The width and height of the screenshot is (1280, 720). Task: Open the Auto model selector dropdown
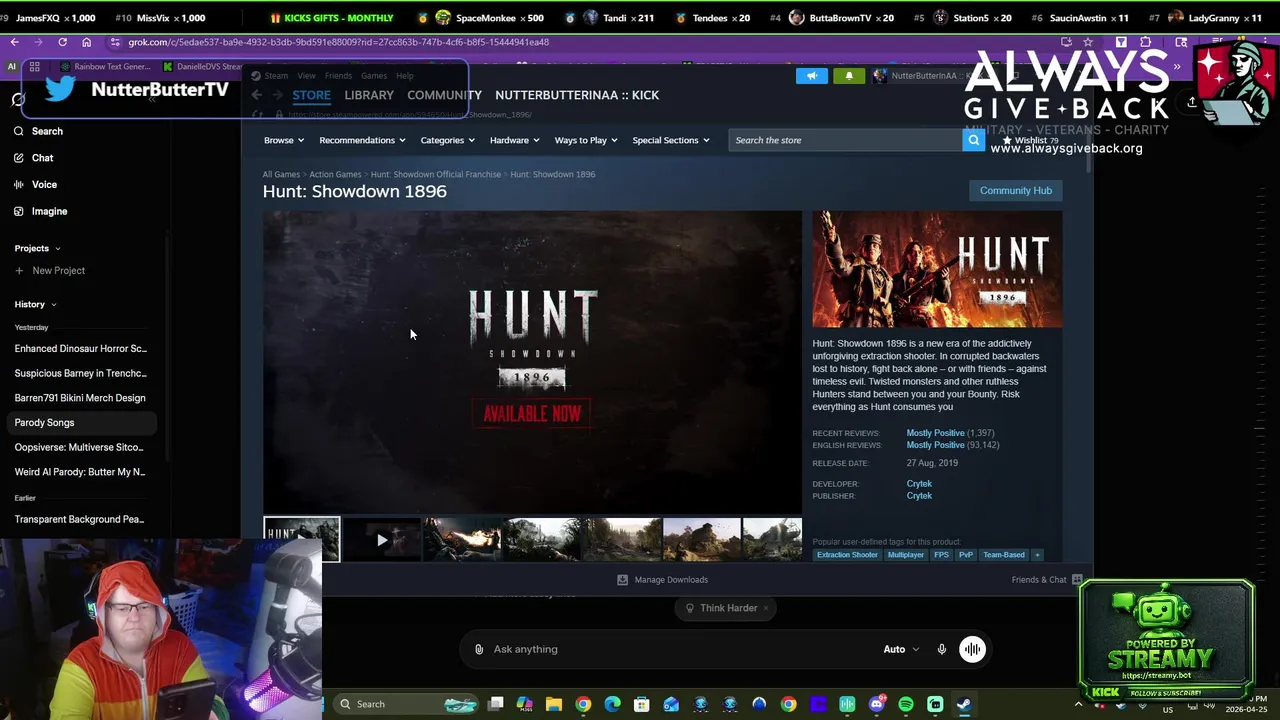pyautogui.click(x=901, y=649)
